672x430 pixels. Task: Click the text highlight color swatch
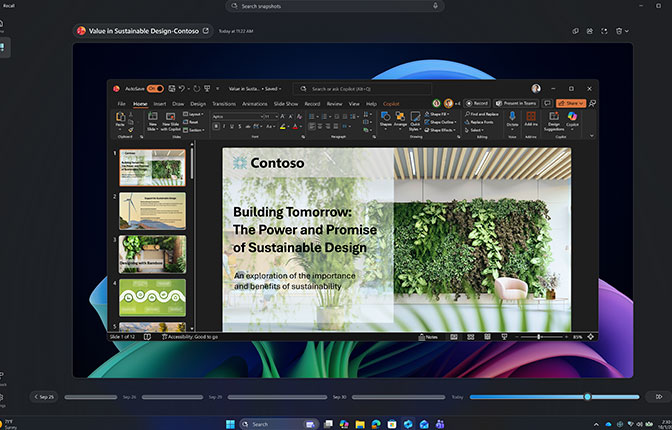click(x=282, y=126)
